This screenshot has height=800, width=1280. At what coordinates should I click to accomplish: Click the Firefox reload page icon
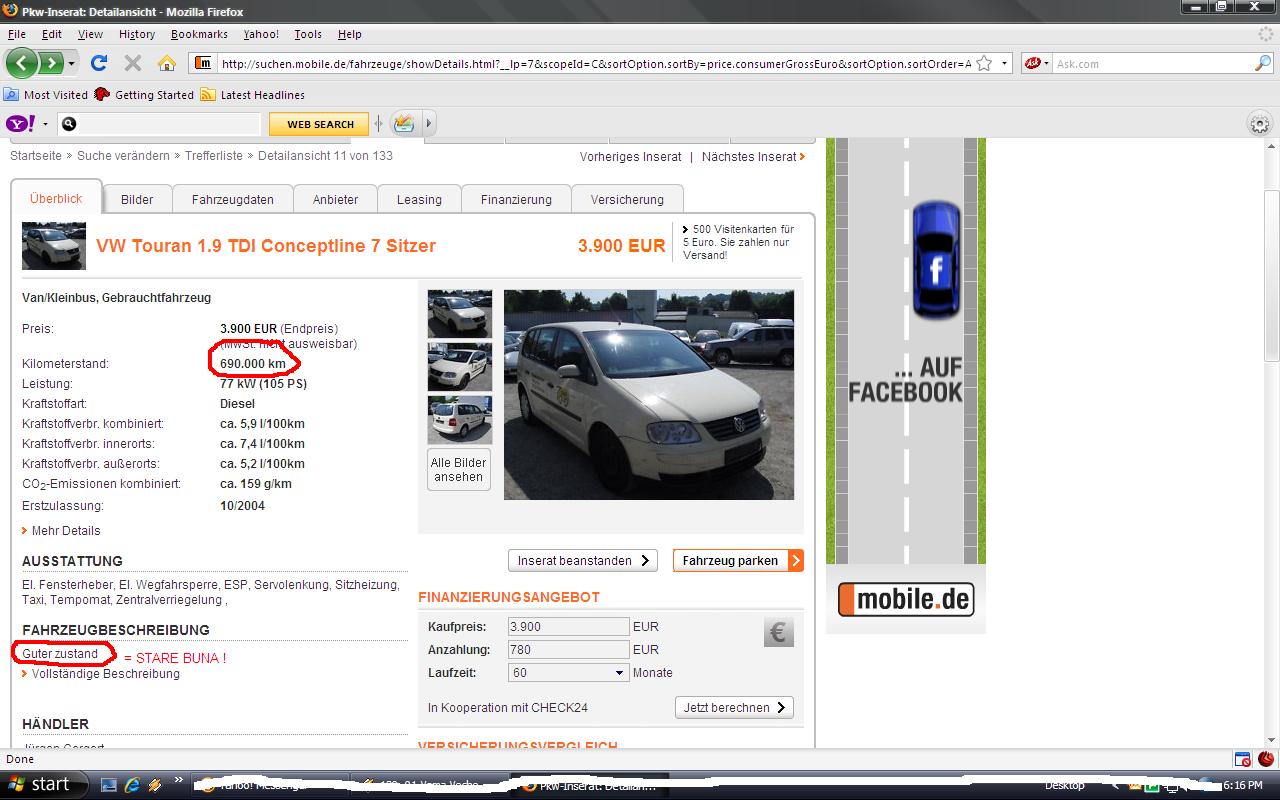98,63
